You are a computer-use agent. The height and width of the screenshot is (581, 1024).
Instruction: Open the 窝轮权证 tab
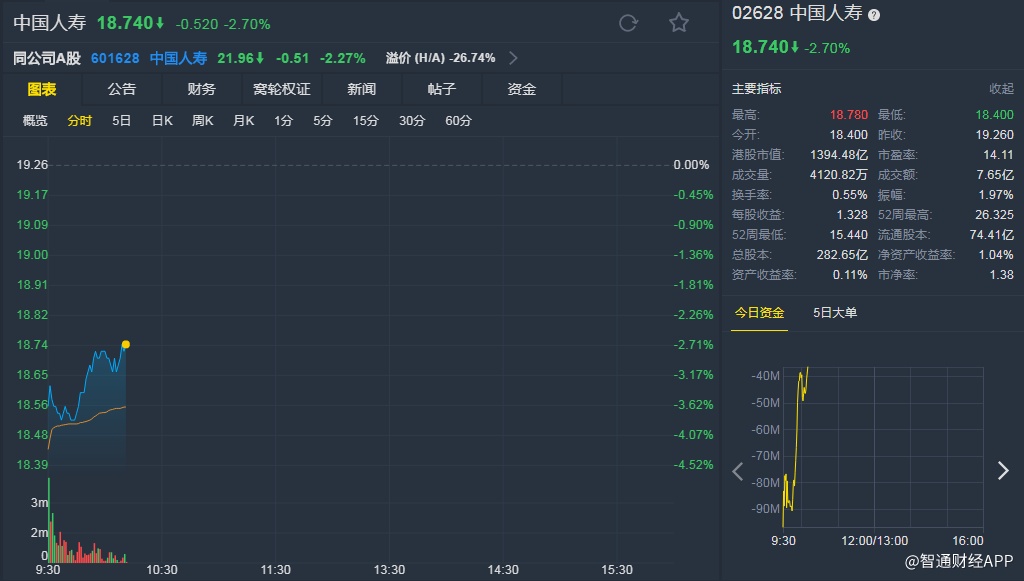click(282, 89)
